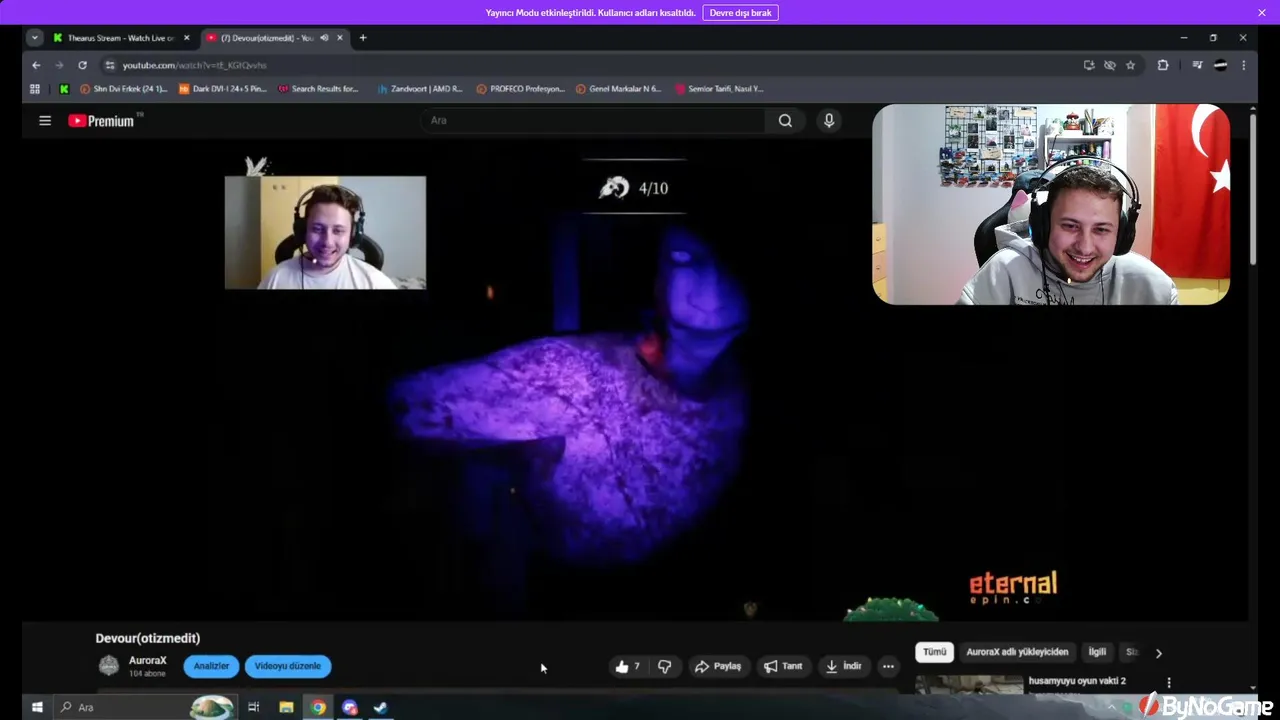Open Discord from taskbar
The image size is (1280, 720).
[349, 707]
